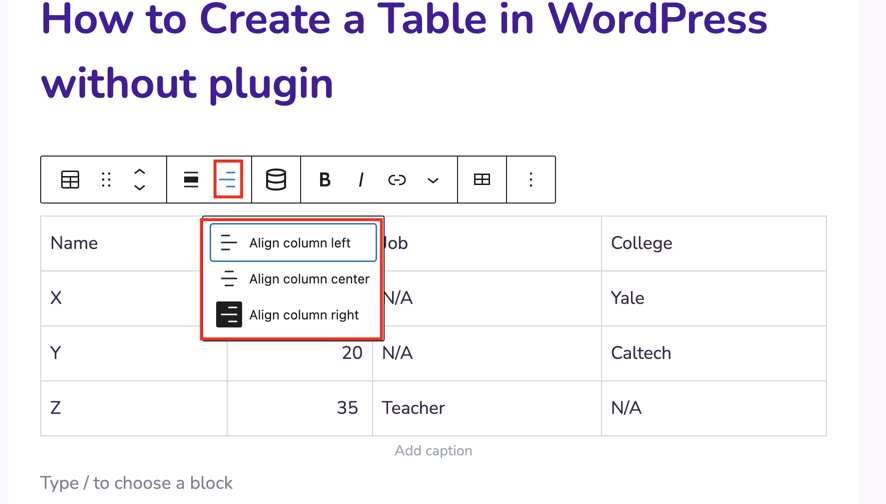
Task: Click the Table block type icon
Action: (70, 180)
